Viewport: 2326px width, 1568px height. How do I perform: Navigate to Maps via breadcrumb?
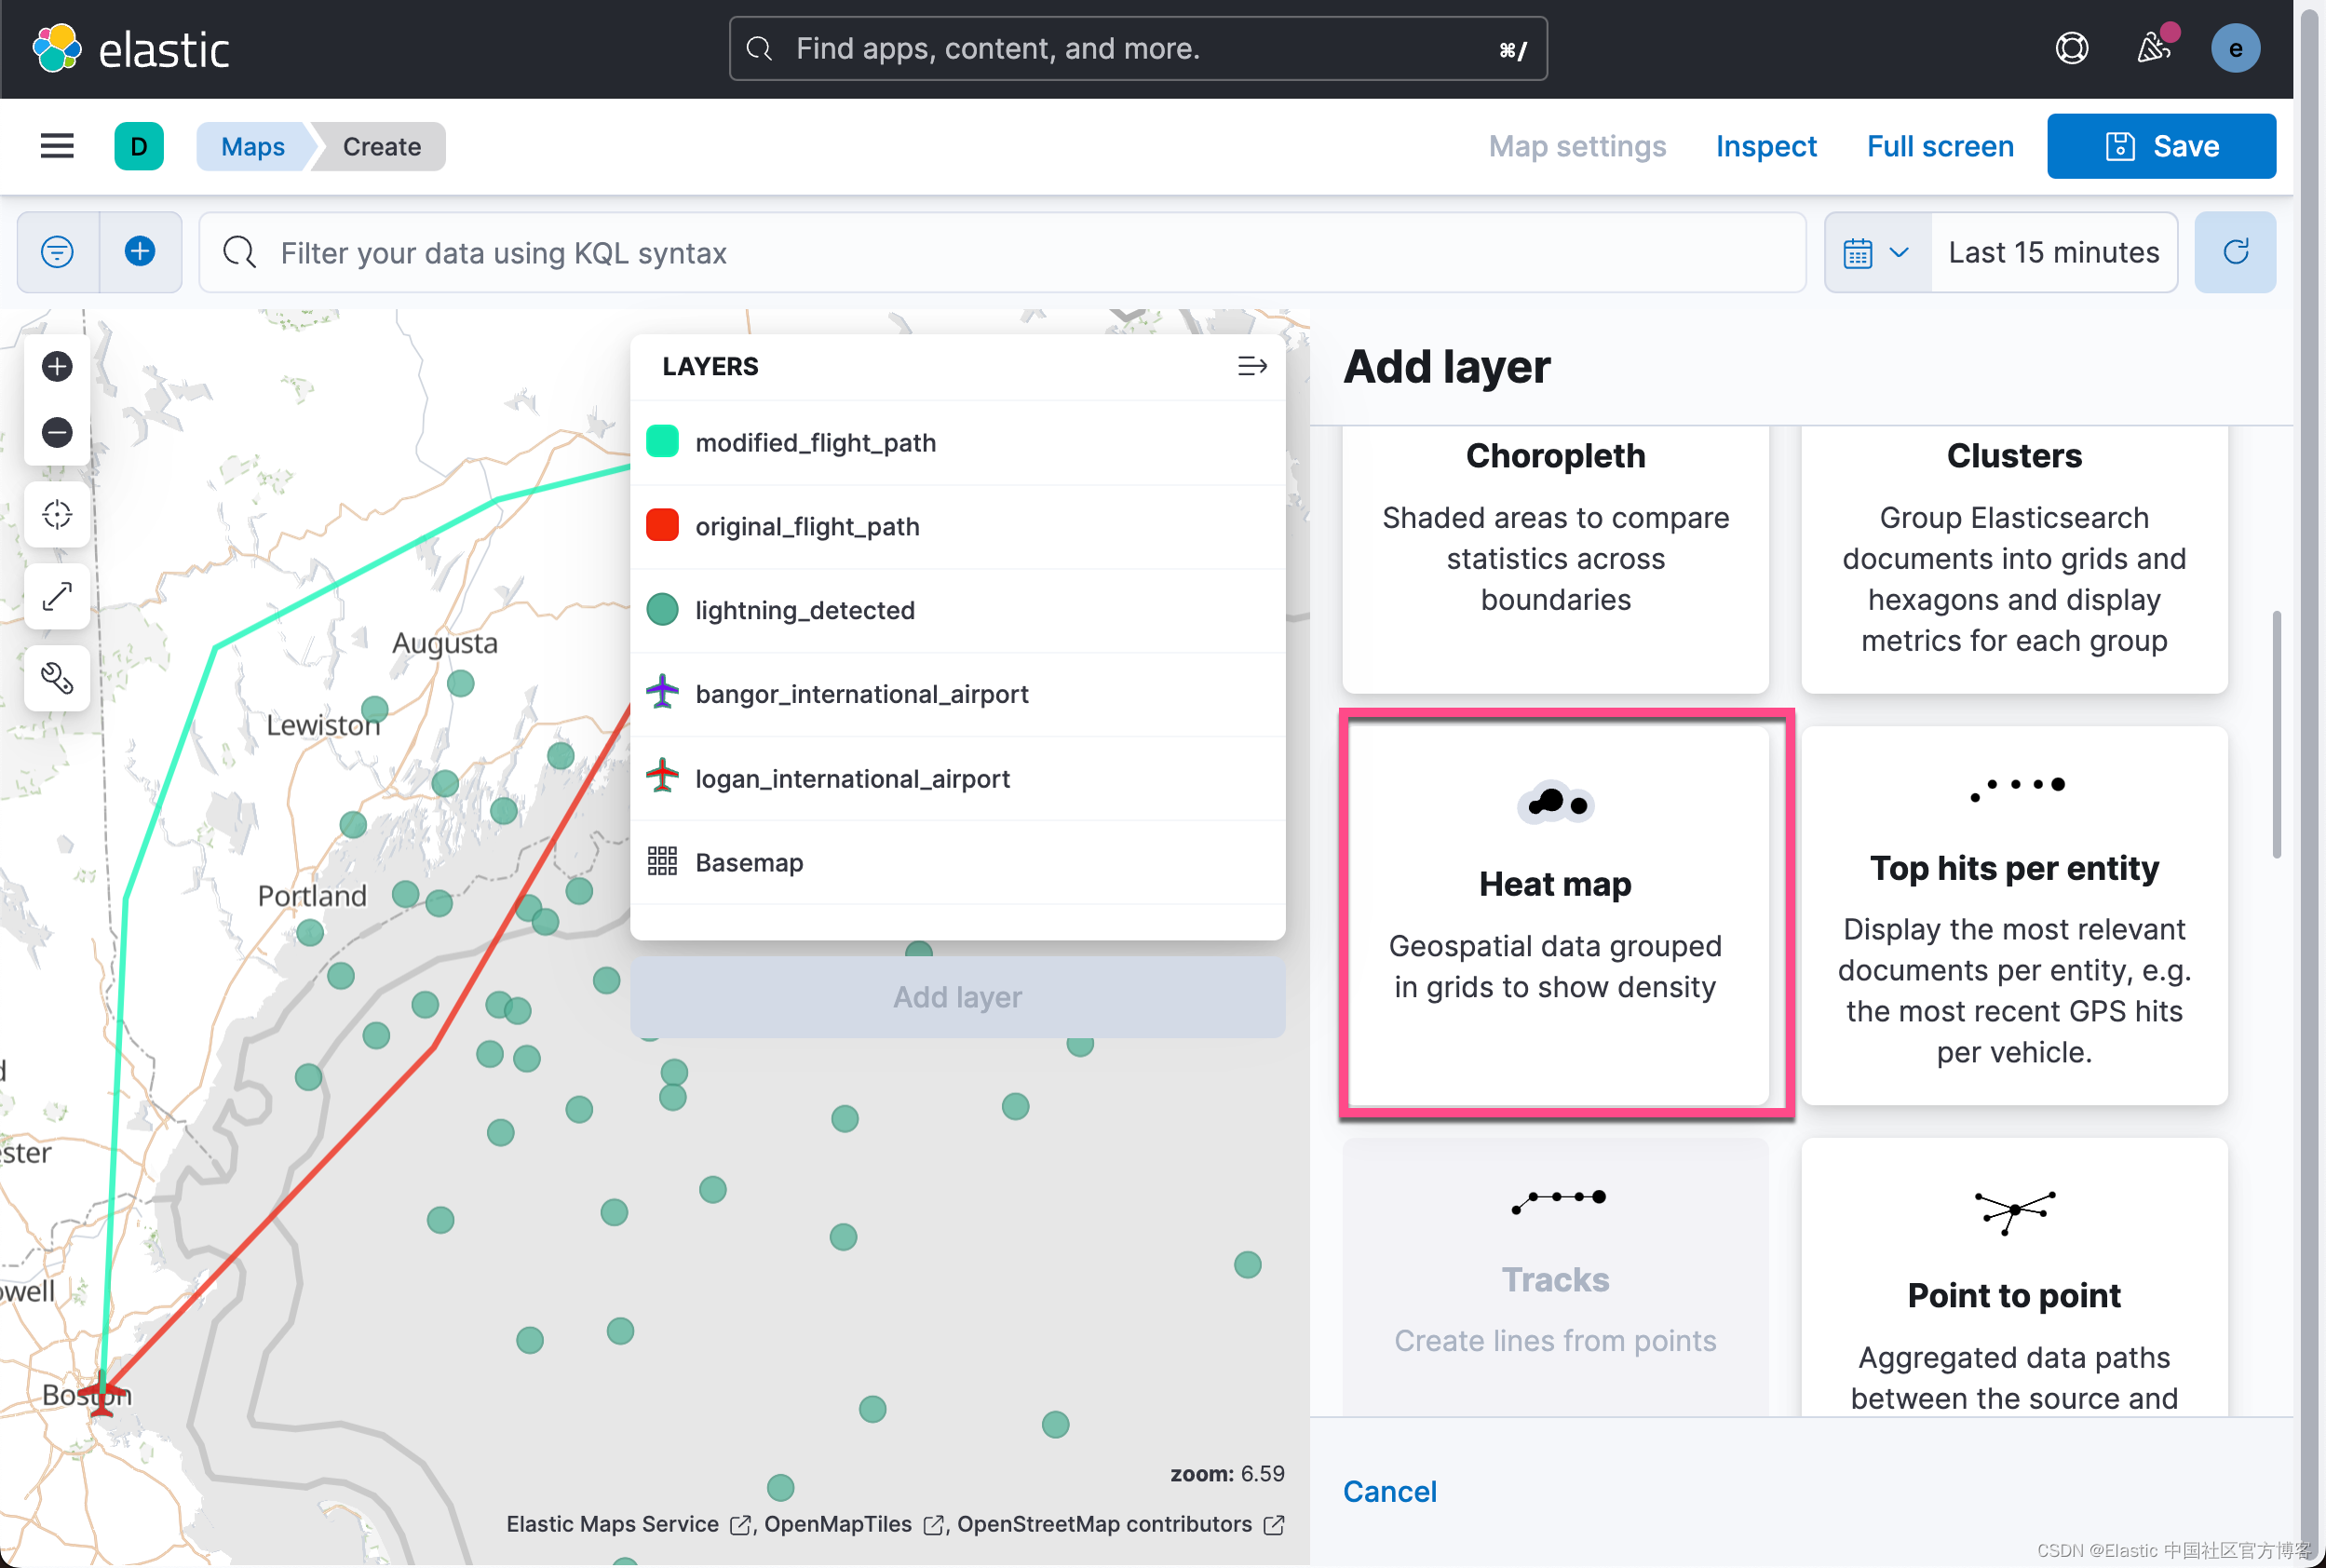[x=251, y=146]
